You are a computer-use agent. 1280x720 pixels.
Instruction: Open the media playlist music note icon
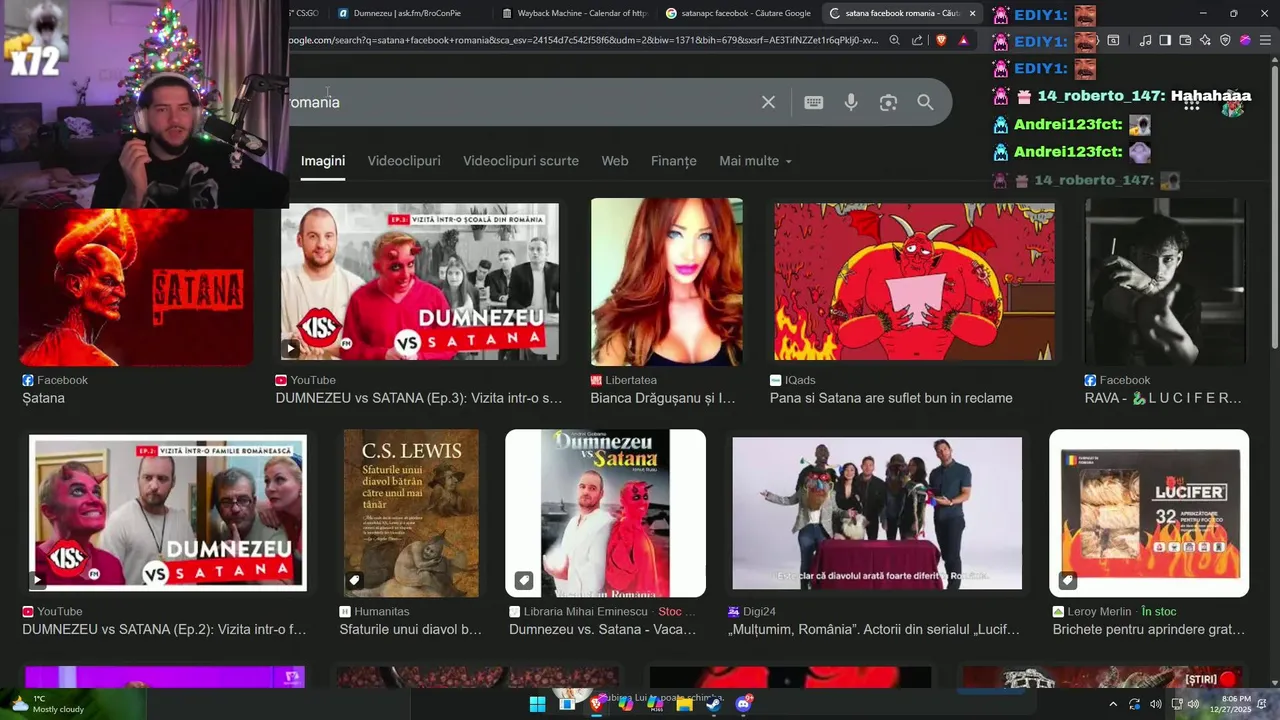(1143, 41)
